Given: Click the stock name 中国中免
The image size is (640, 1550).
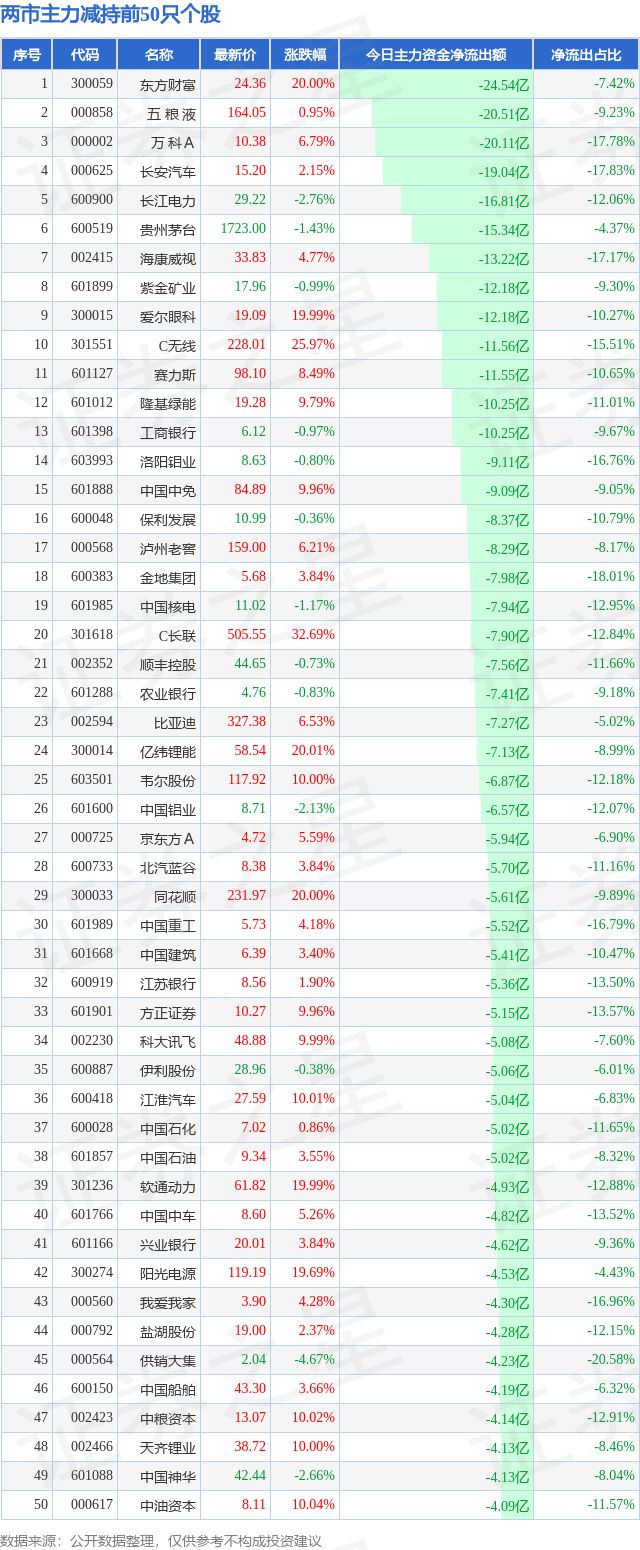Looking at the screenshot, I should click(x=168, y=490).
